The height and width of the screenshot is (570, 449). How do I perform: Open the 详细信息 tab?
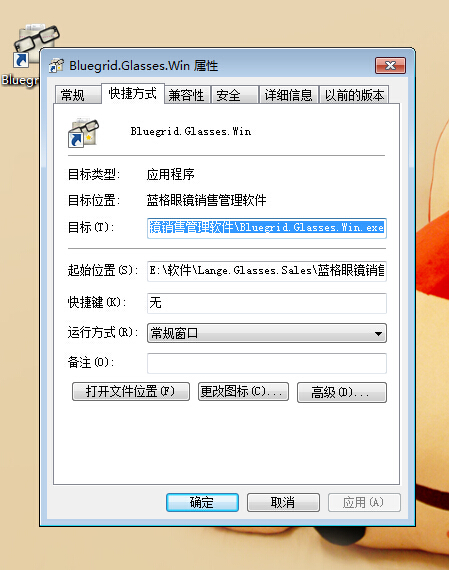289,95
